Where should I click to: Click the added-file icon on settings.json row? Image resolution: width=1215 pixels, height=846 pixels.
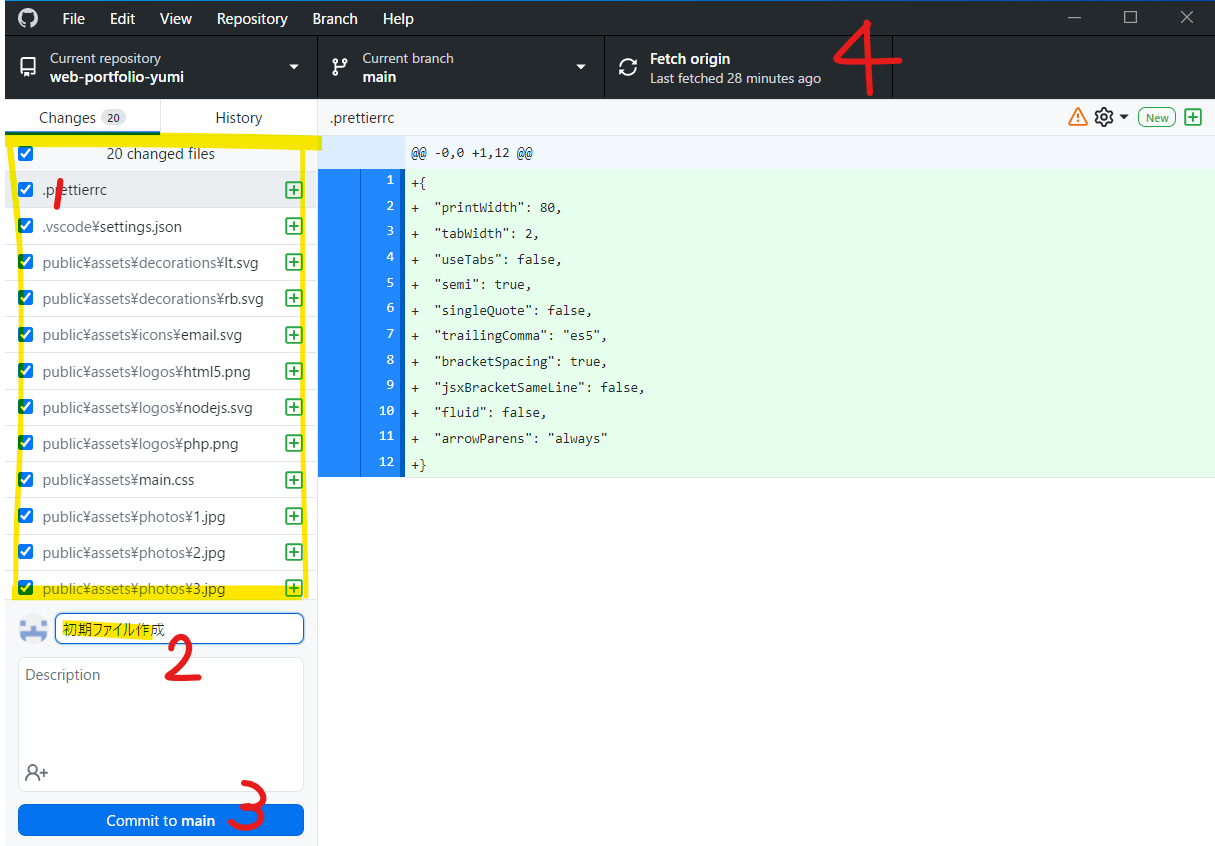tap(294, 226)
